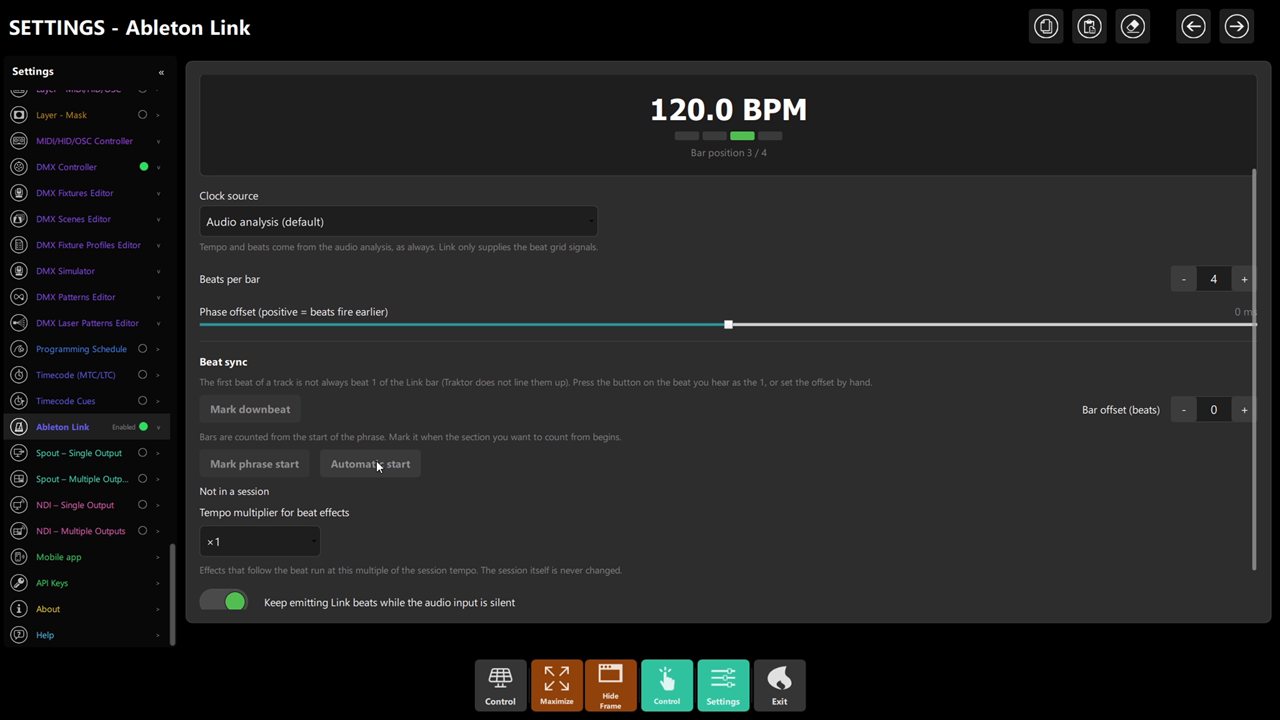Click the Timecode (MTC/LTC) clock icon
1280x720 pixels.
coord(18,375)
